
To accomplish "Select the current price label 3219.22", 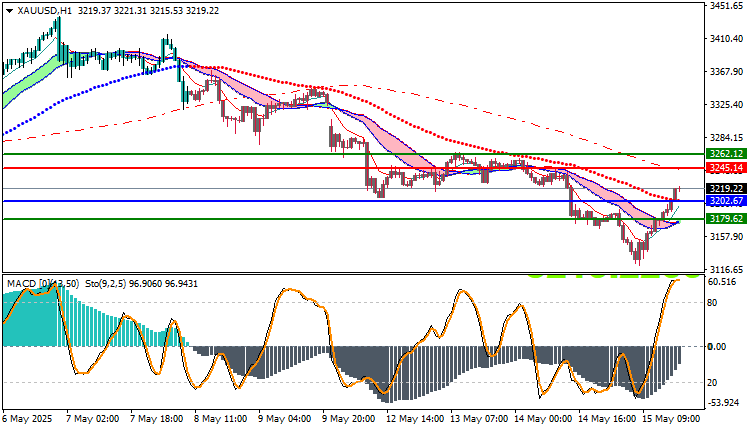I will coord(726,188).
